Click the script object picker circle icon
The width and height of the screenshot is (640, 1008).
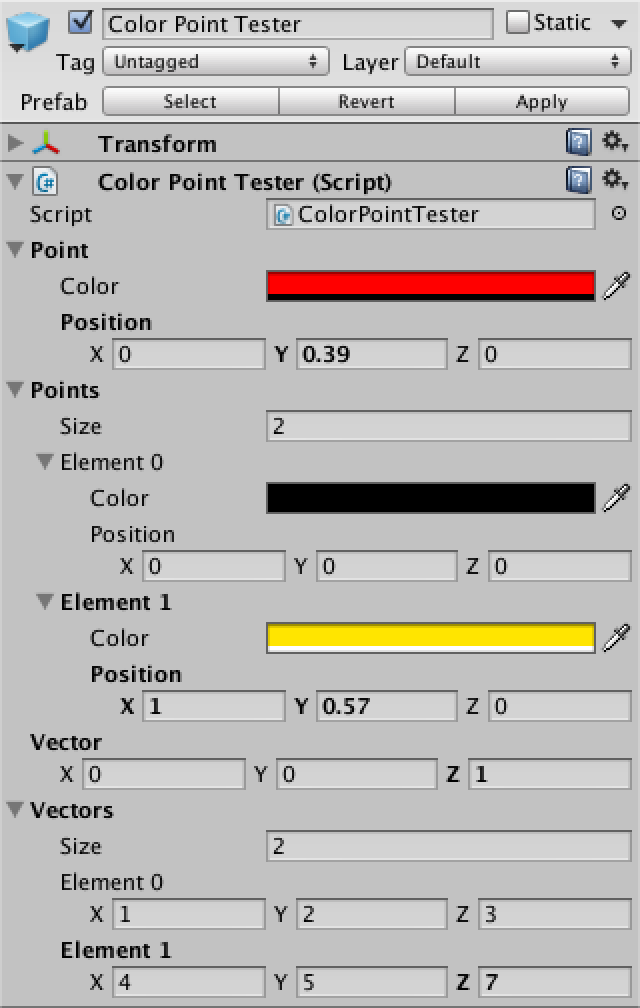618,213
